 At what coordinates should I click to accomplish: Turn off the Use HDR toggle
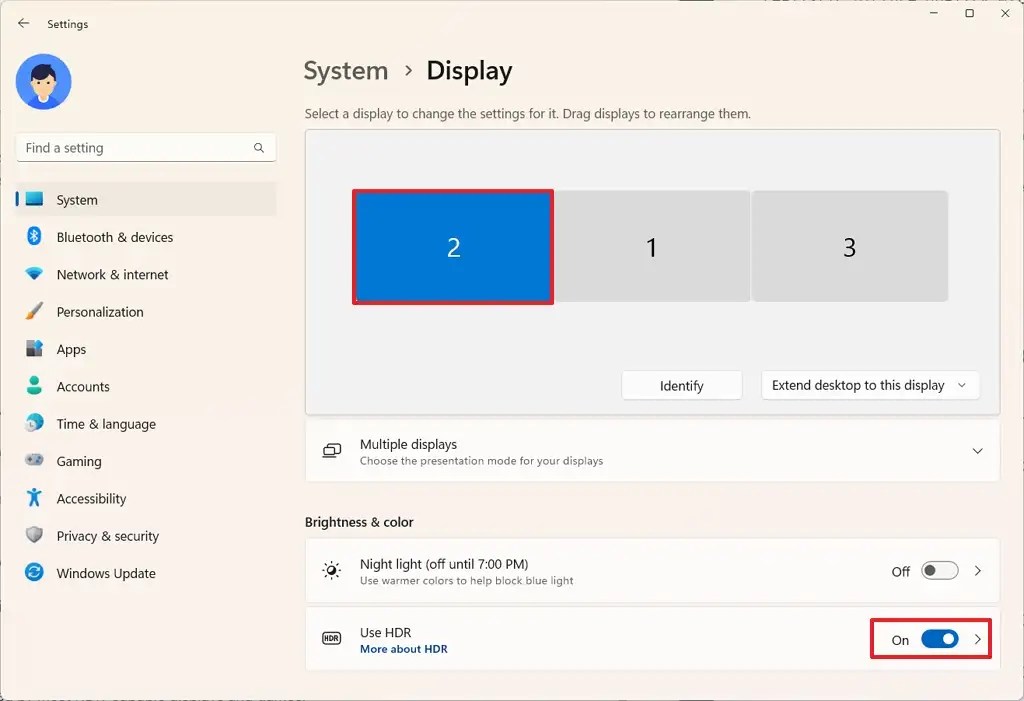(x=938, y=639)
